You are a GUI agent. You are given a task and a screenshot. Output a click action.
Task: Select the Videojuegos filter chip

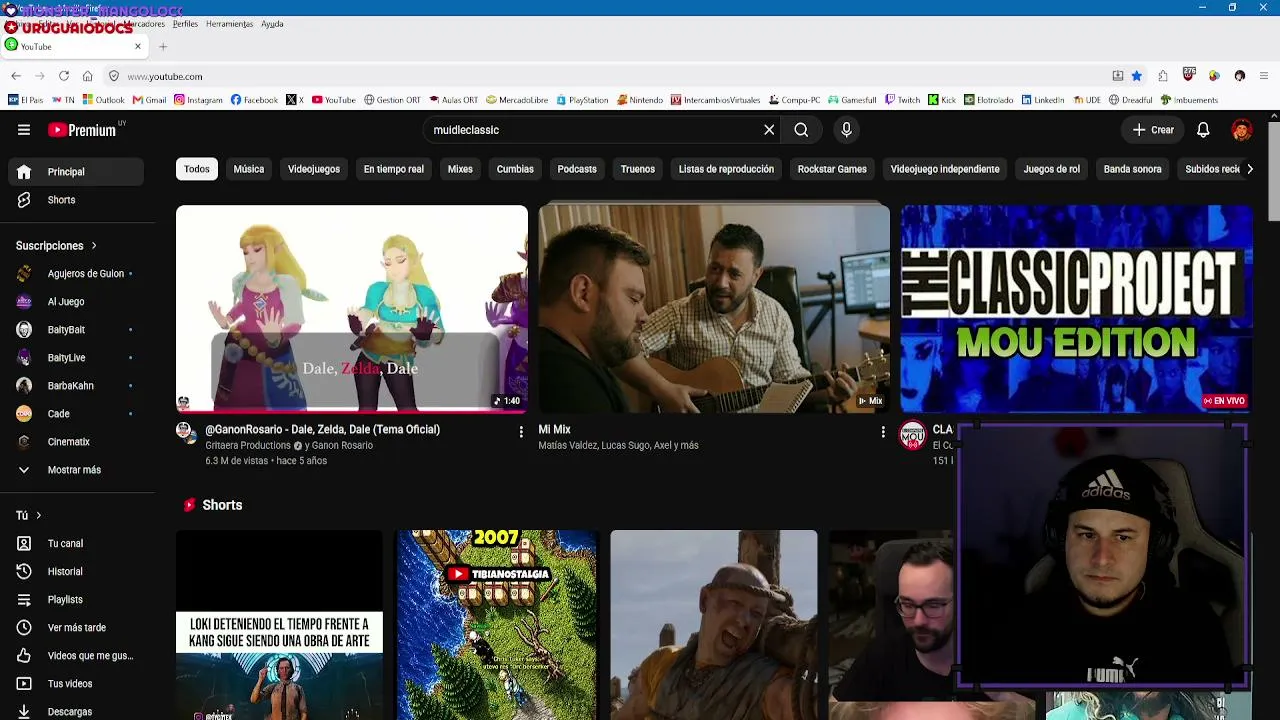tap(314, 169)
